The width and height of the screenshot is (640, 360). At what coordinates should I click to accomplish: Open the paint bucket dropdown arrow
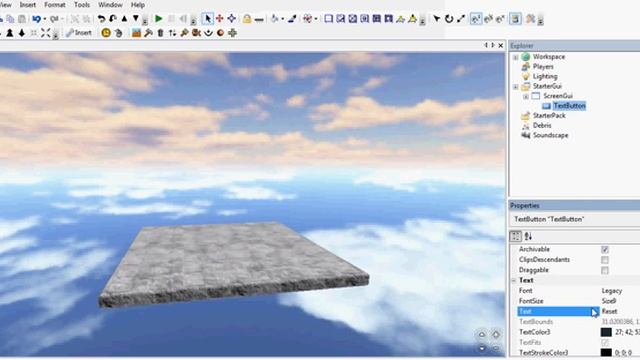[x=282, y=19]
